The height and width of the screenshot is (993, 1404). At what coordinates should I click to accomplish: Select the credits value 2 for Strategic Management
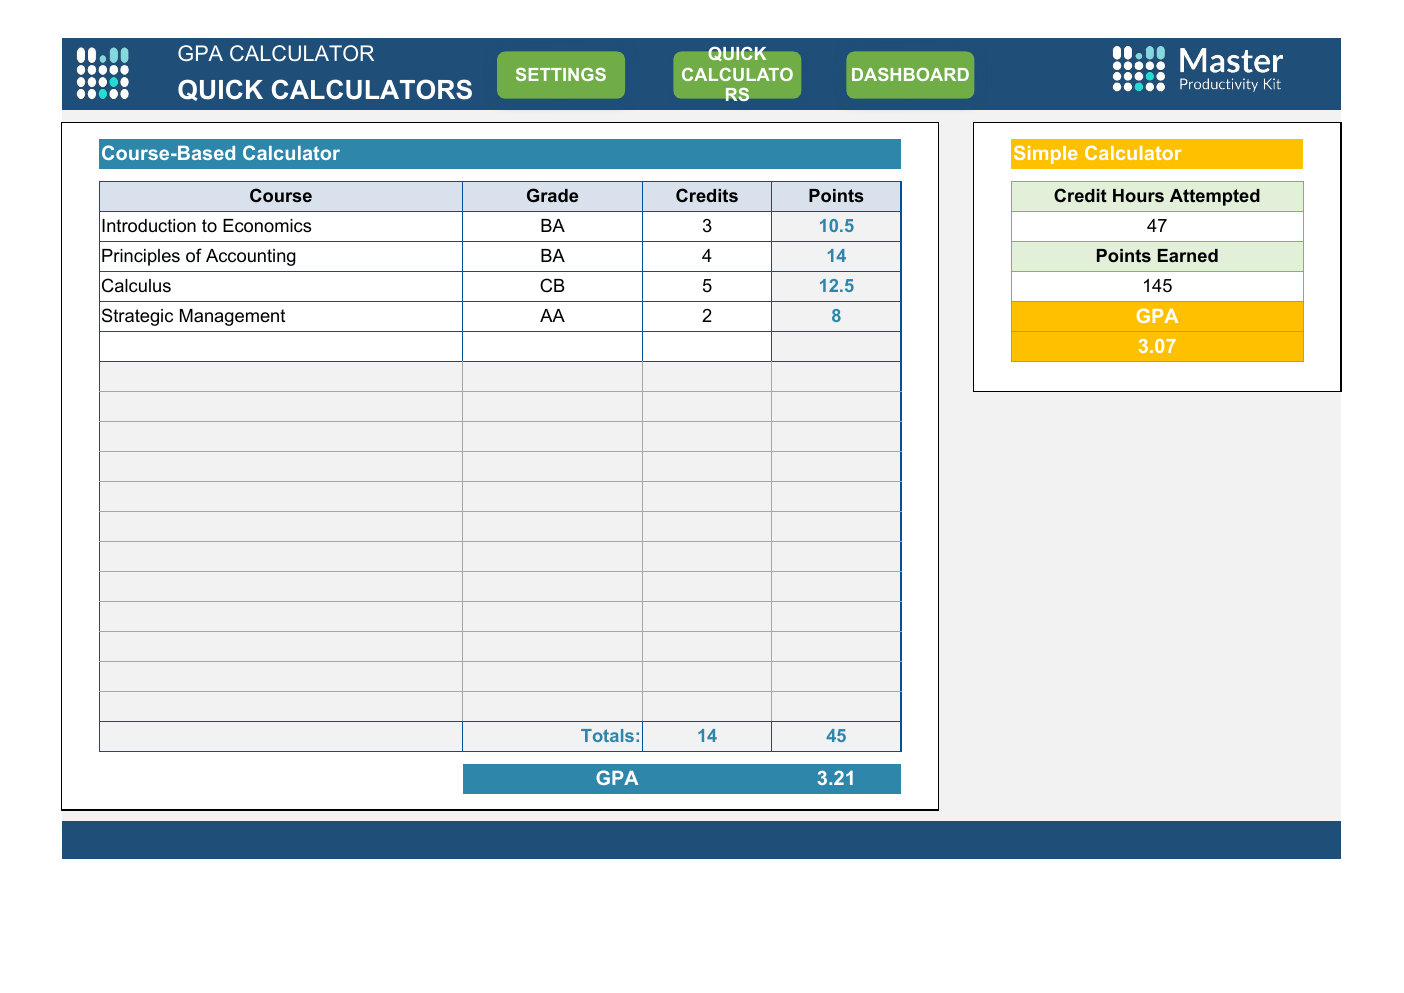[x=707, y=316]
